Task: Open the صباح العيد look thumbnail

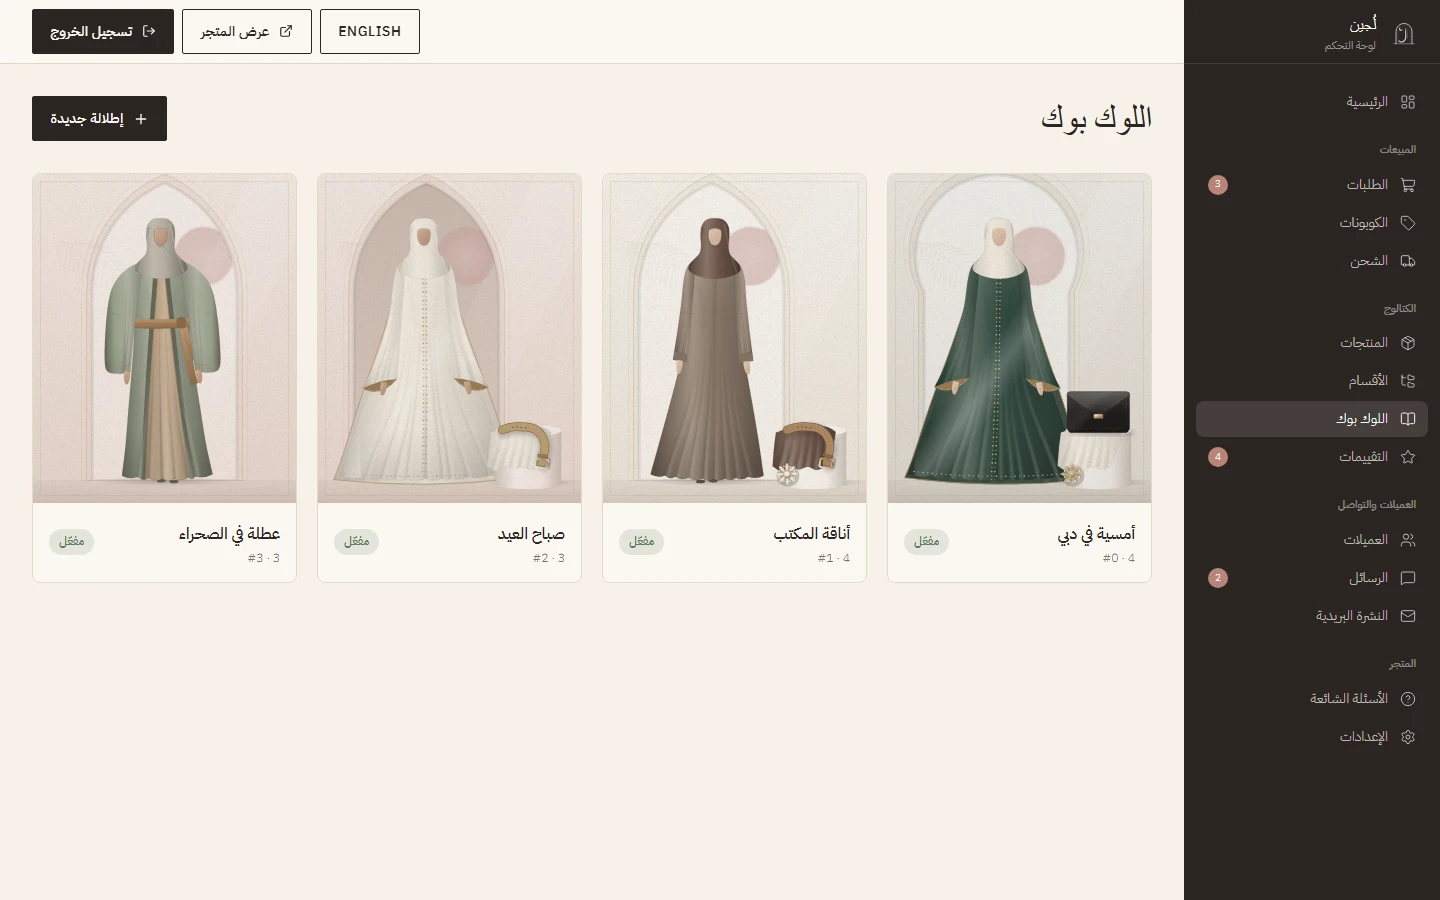Action: (x=449, y=338)
